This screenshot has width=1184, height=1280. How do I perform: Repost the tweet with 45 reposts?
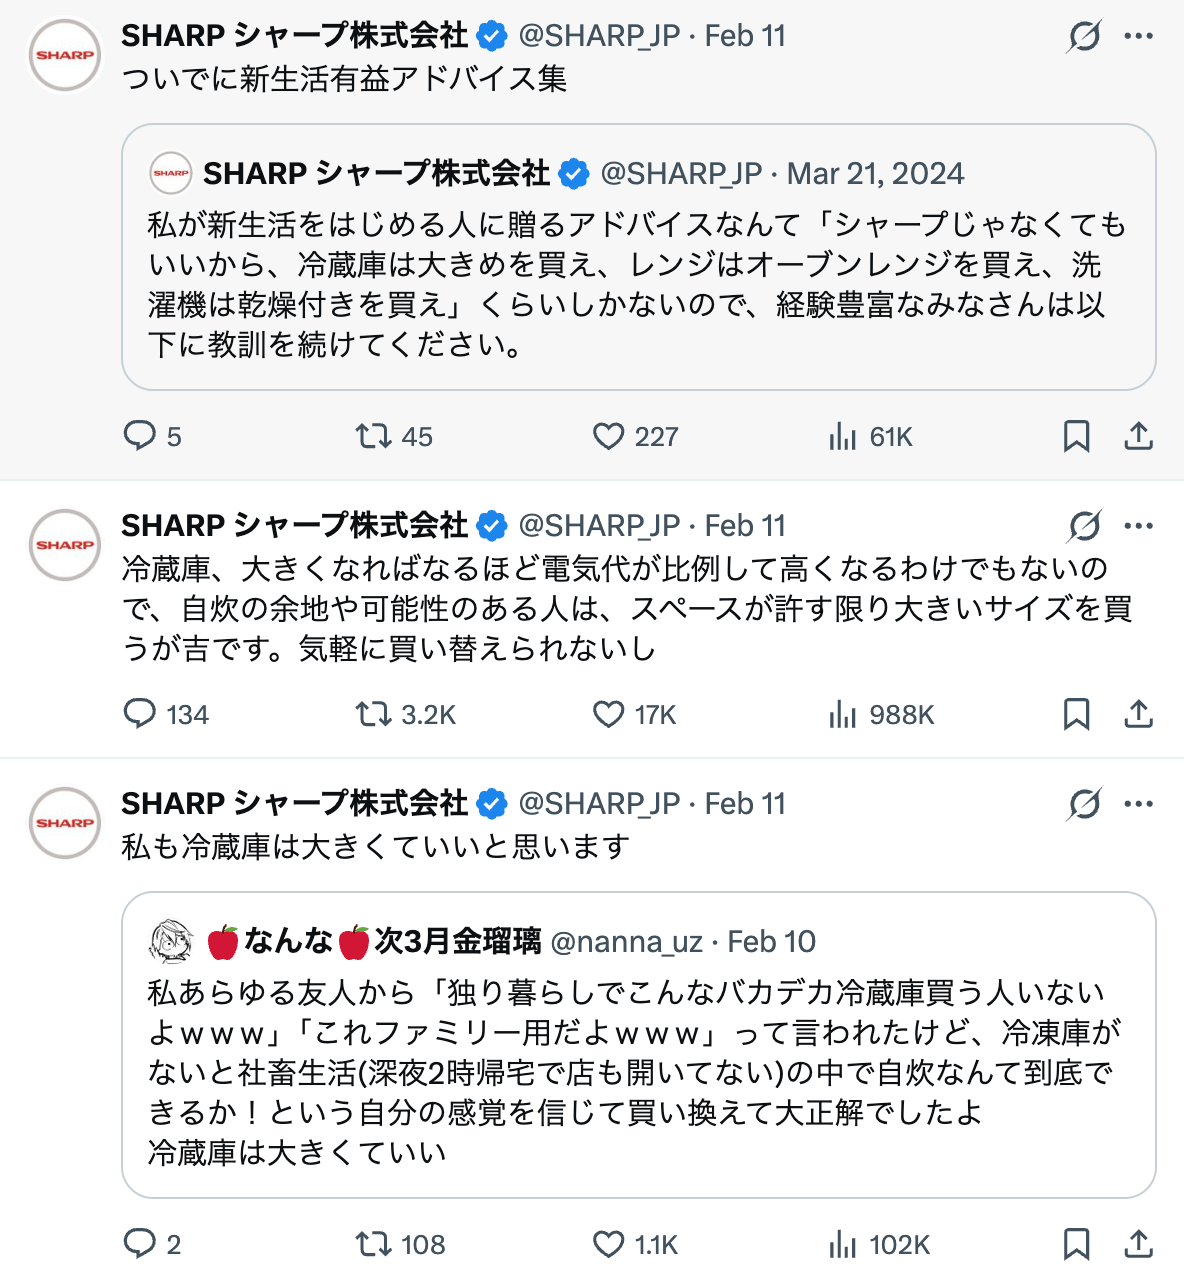tap(373, 436)
